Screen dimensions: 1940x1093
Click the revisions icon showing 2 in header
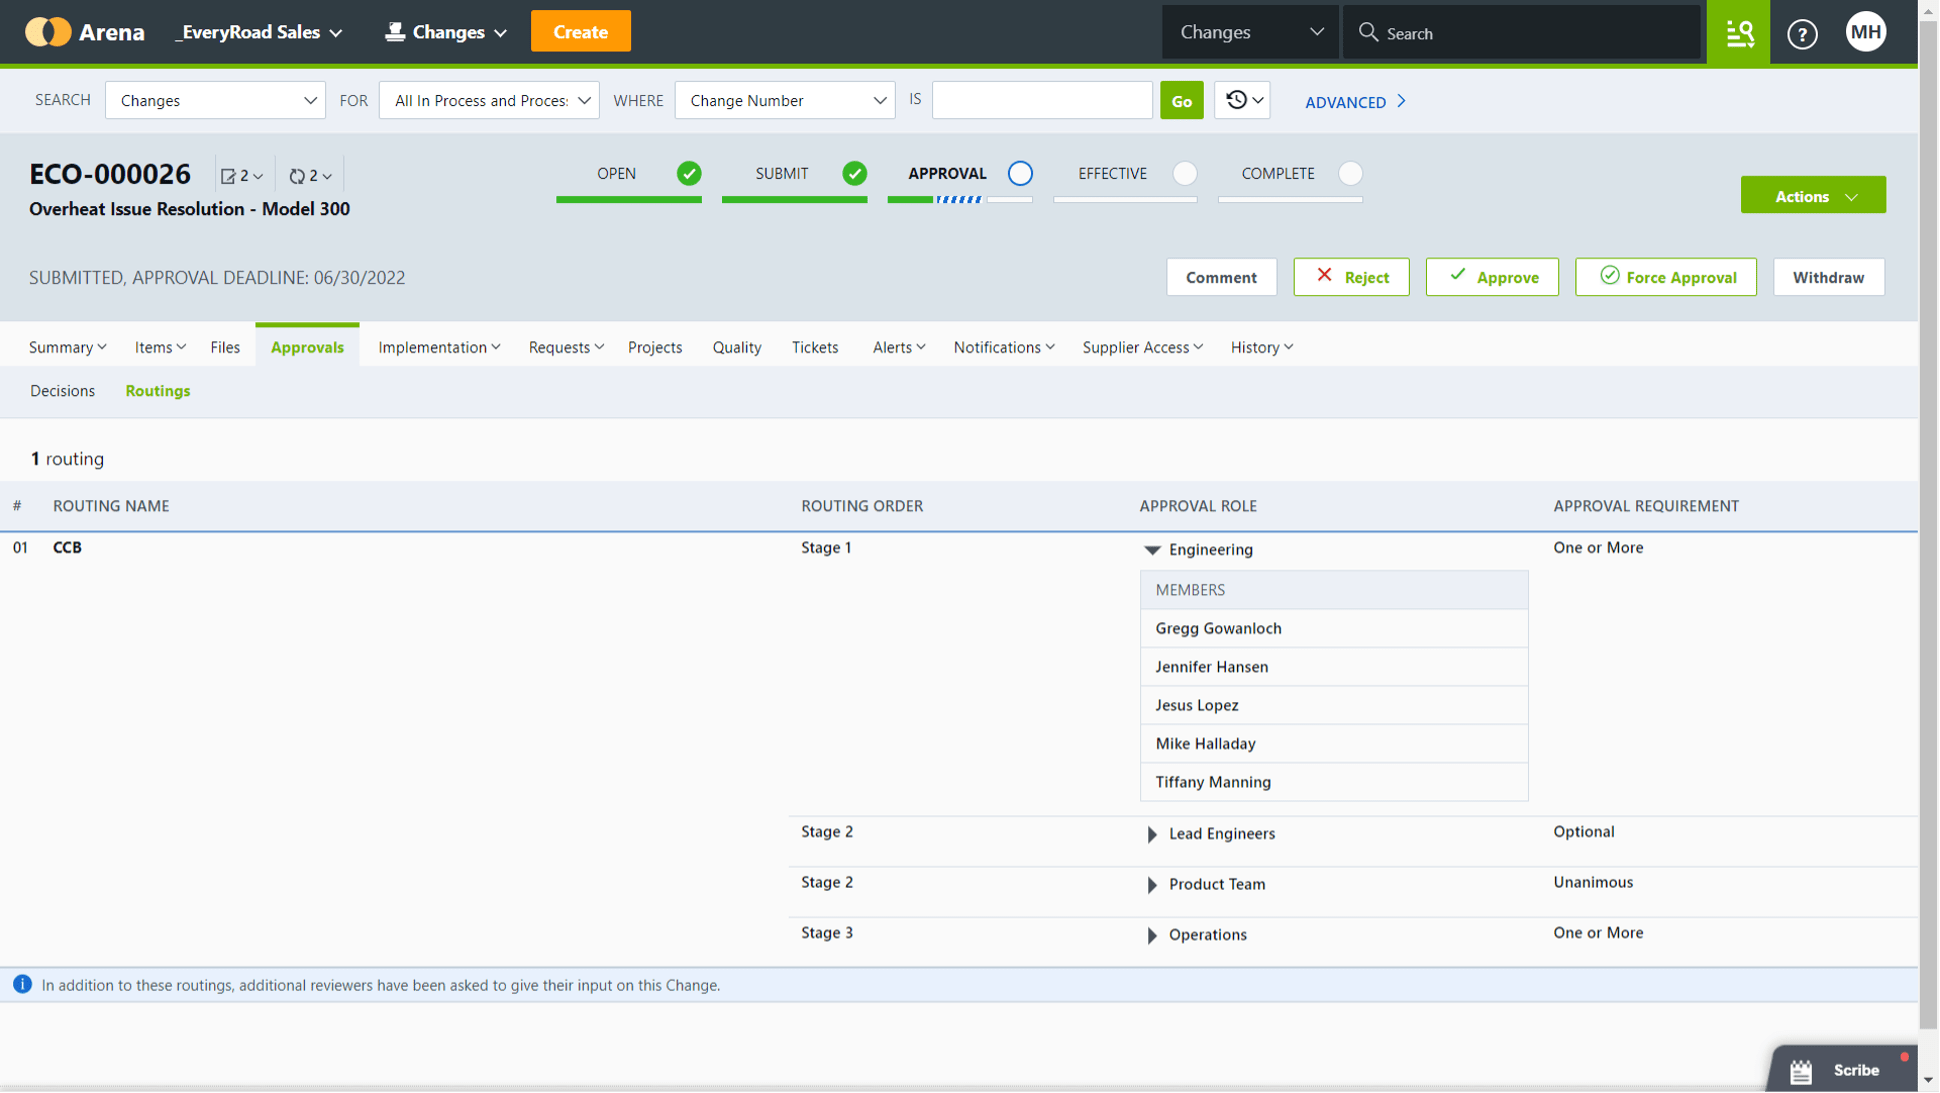pos(308,175)
